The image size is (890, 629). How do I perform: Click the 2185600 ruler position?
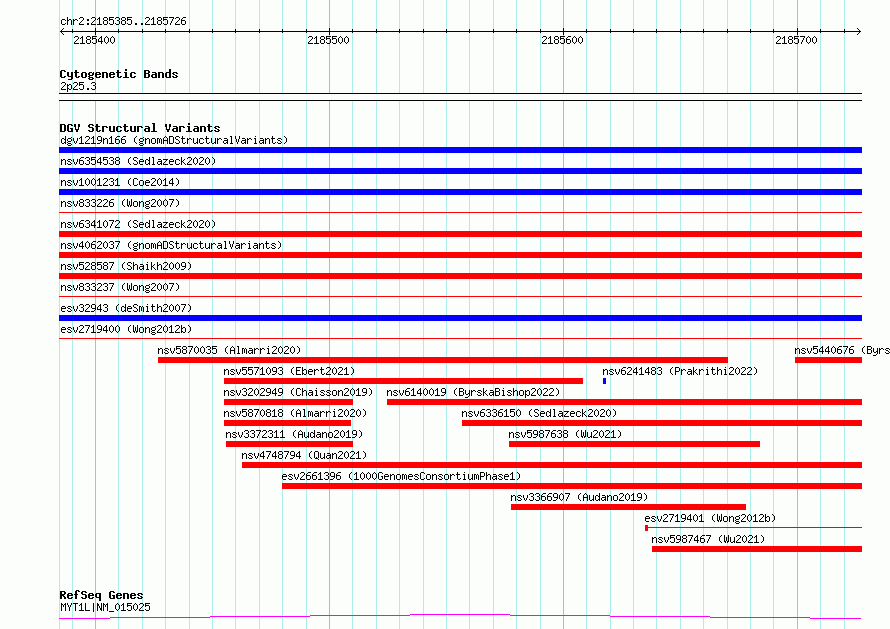click(x=562, y=40)
